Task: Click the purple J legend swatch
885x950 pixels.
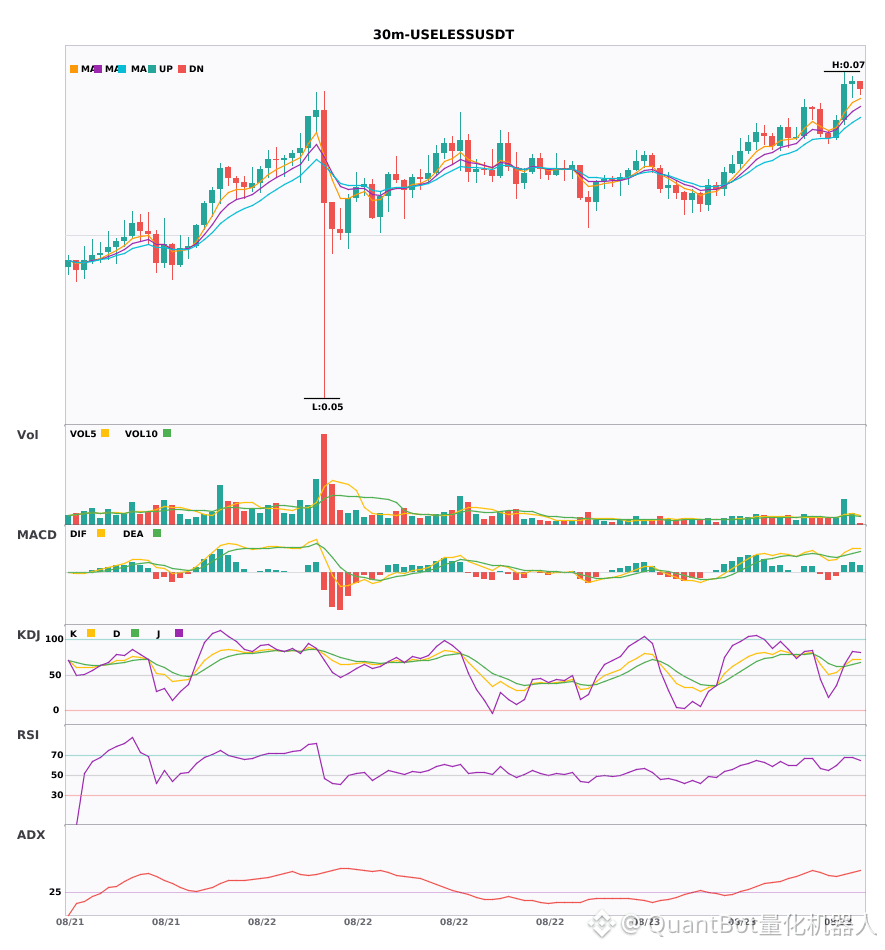Action: [179, 633]
